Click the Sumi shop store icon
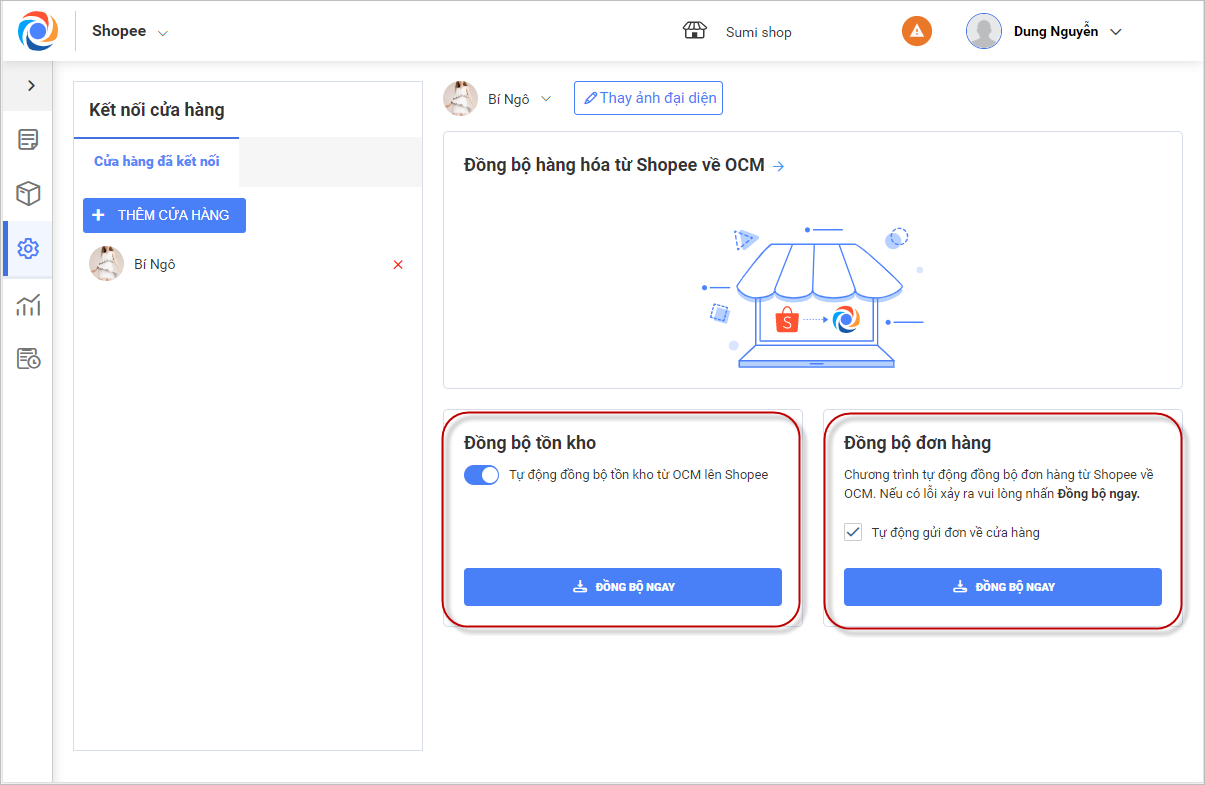 pyautogui.click(x=694, y=31)
